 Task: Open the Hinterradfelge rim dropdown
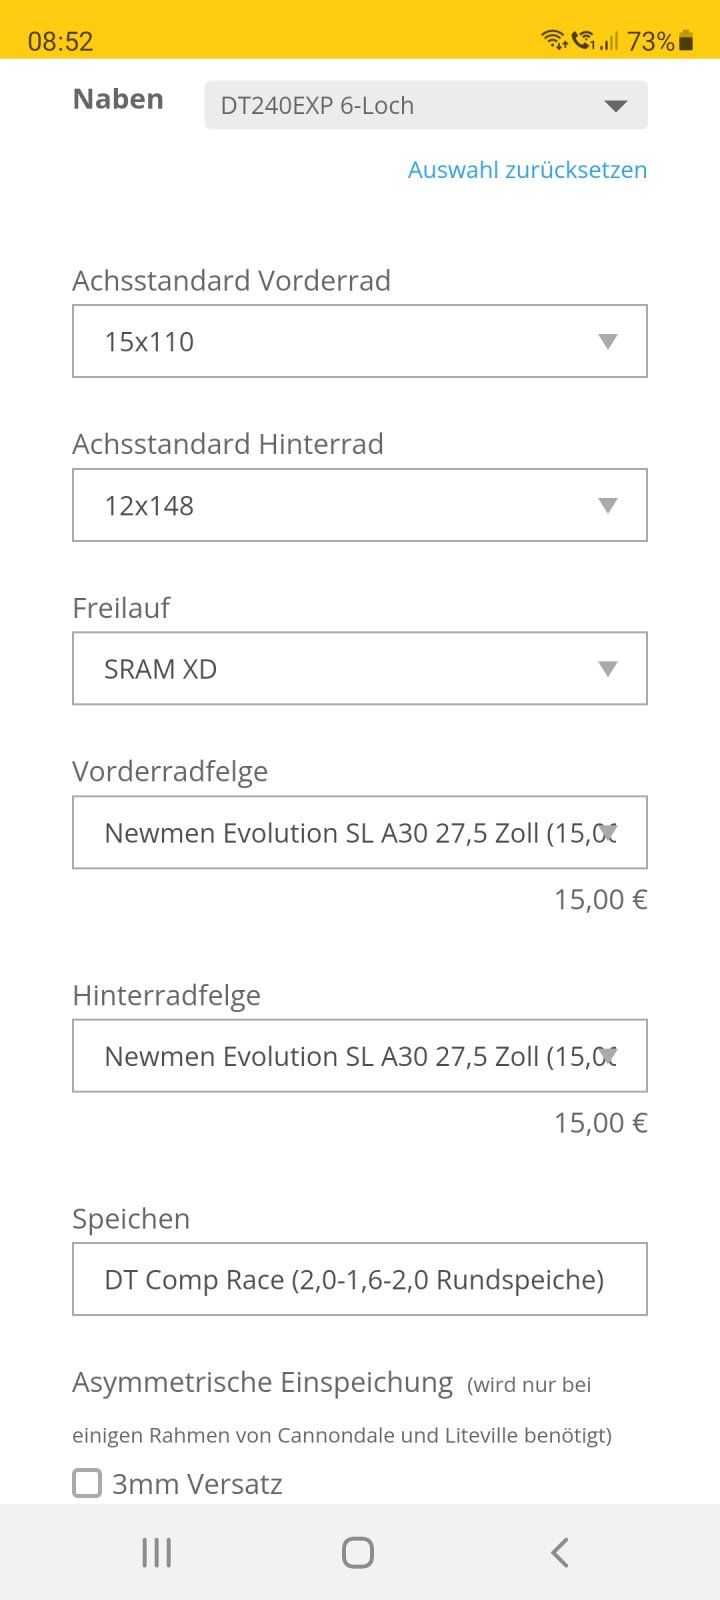pos(360,1056)
